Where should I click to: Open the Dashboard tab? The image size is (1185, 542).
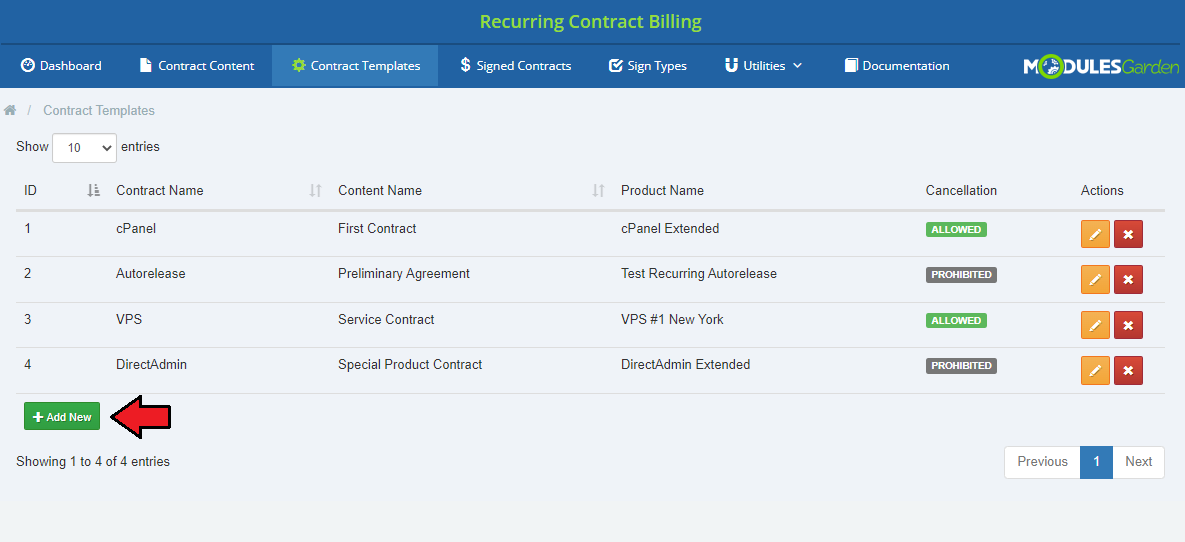(61, 66)
